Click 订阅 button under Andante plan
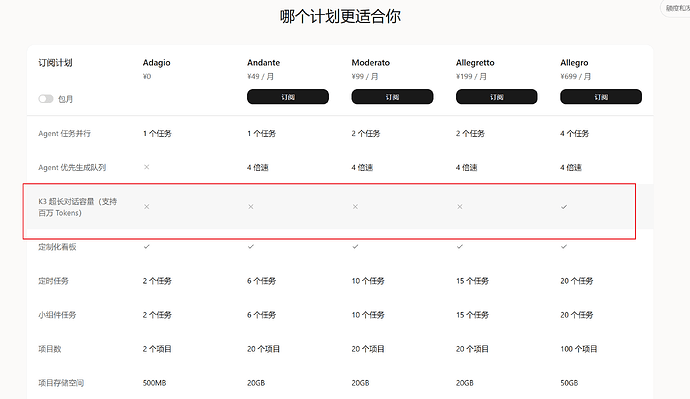 coord(288,97)
